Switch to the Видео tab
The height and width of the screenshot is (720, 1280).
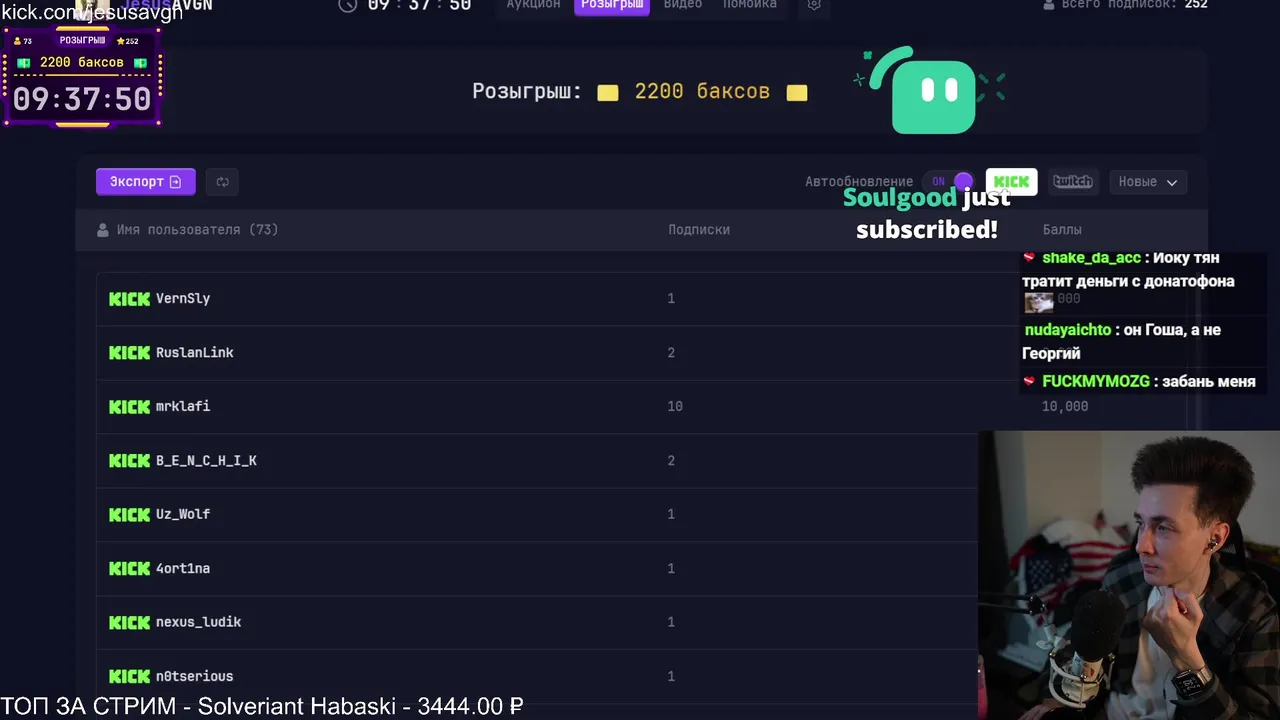pos(683,5)
